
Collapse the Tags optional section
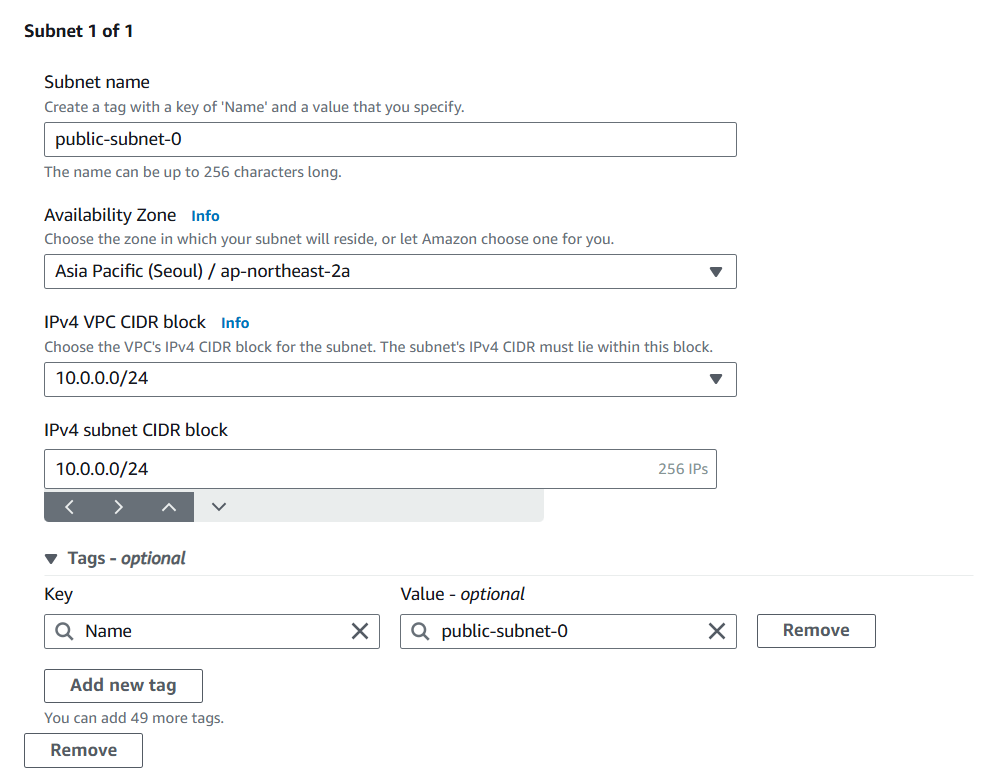point(52,559)
